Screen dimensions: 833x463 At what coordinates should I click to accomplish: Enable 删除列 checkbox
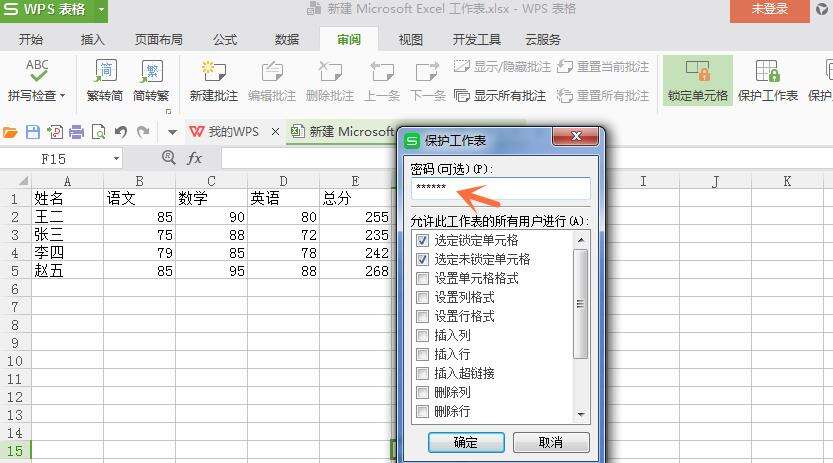[422, 392]
